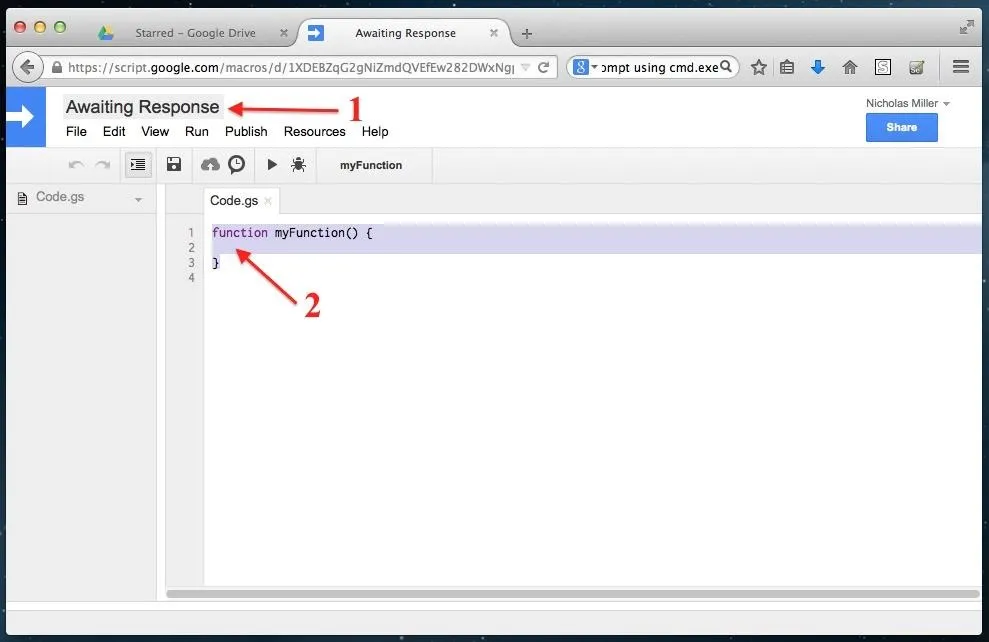Click the S extension icon in browser toolbar

point(883,67)
